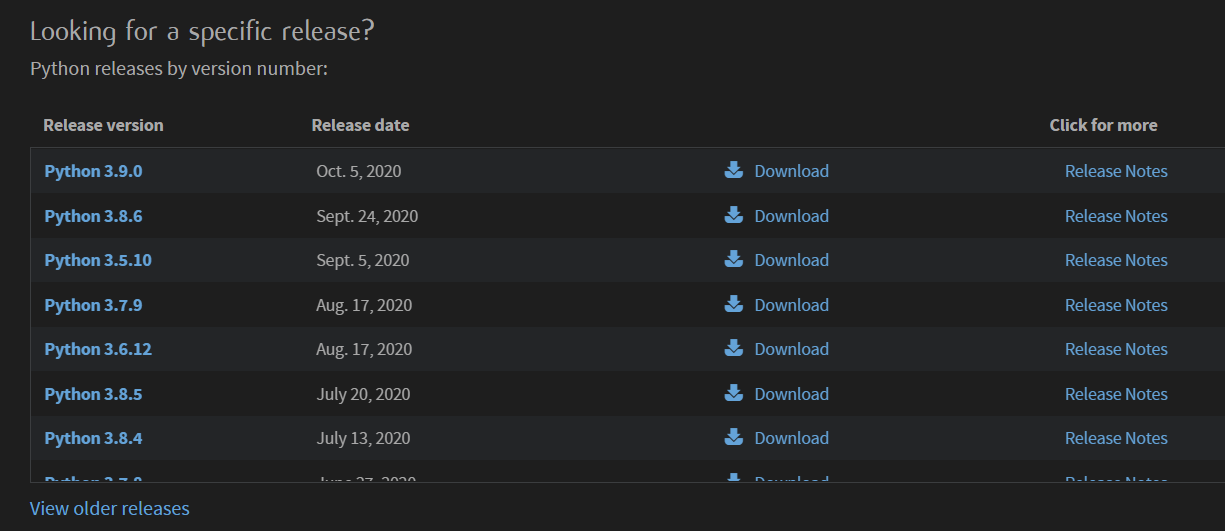Follow the View older releases link

pyautogui.click(x=110, y=508)
